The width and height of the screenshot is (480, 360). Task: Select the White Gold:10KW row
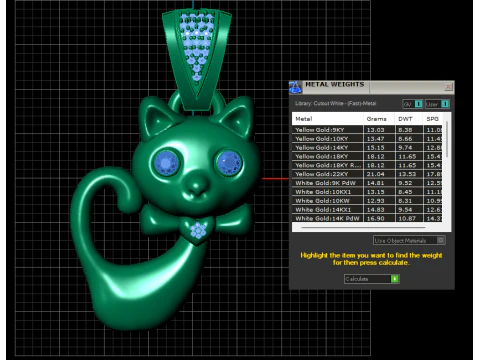pos(367,201)
